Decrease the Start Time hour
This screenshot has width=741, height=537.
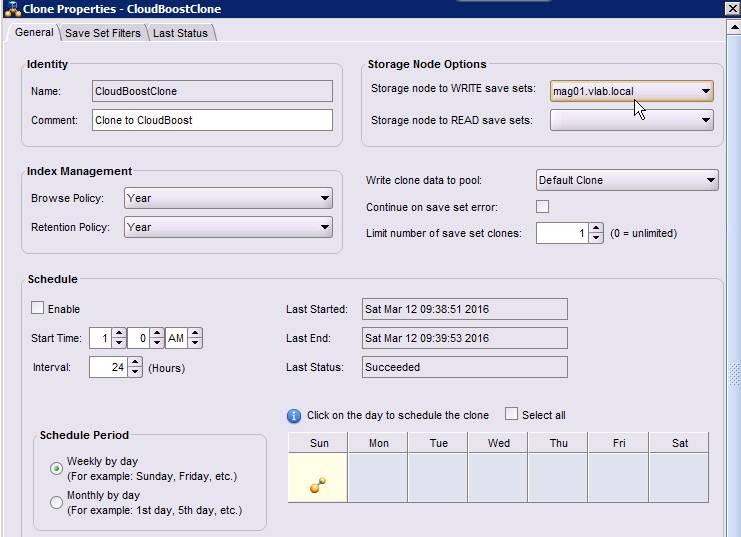(x=119, y=343)
